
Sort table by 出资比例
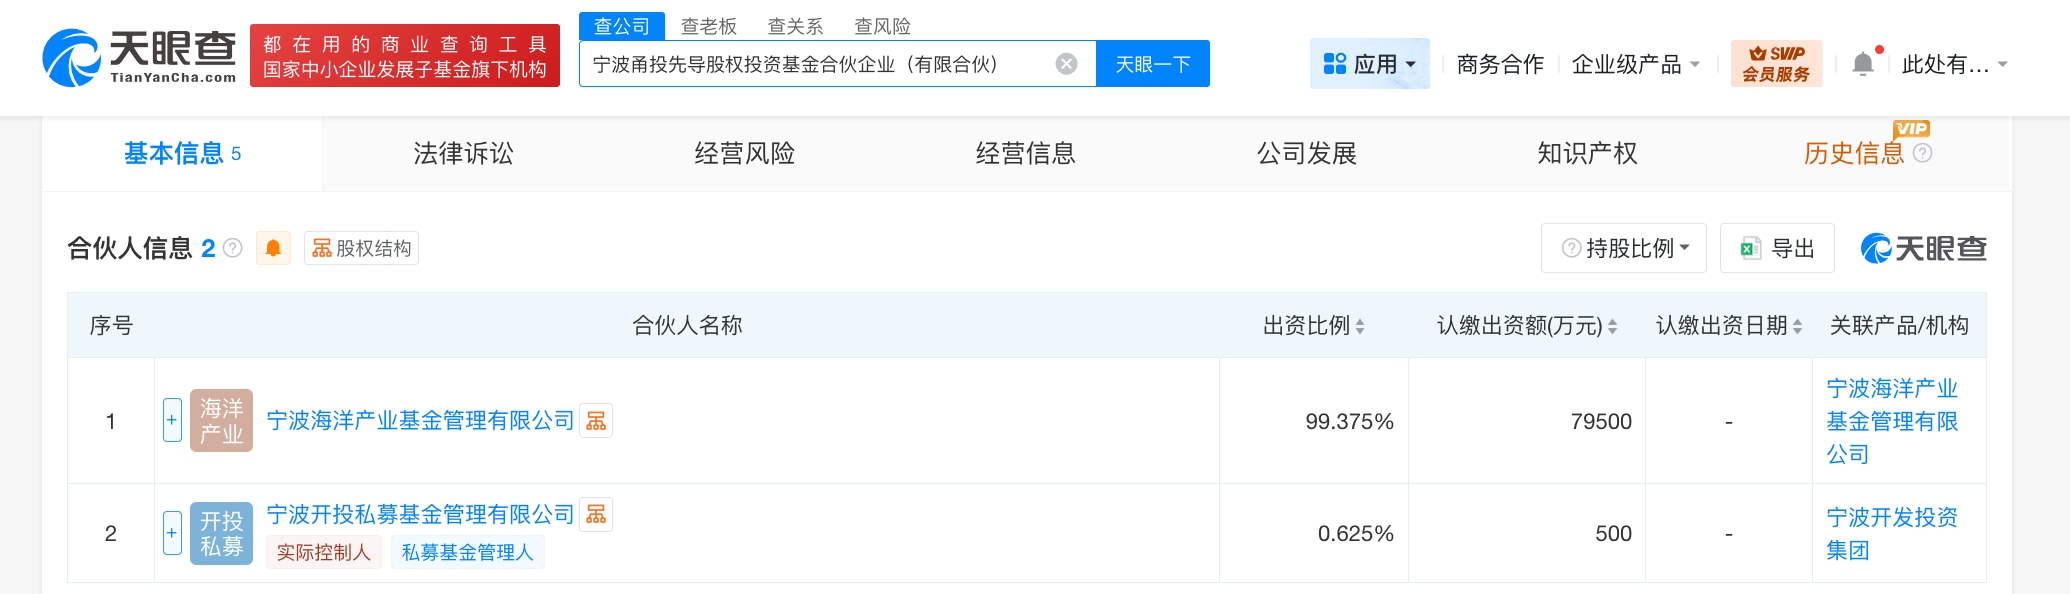click(1360, 326)
